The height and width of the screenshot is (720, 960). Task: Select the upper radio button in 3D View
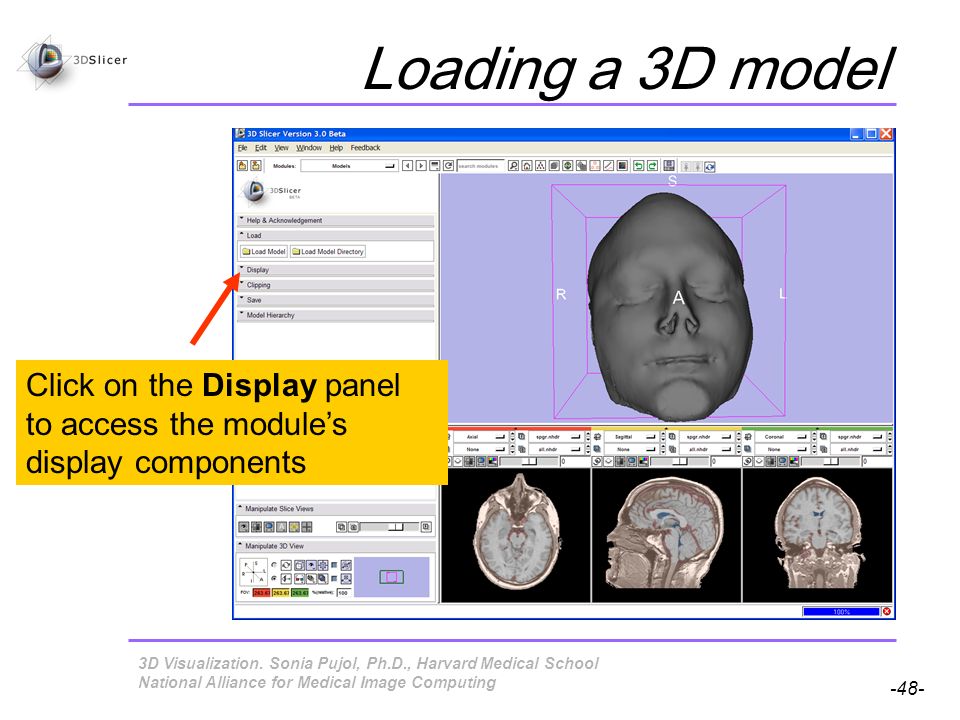pos(274,565)
